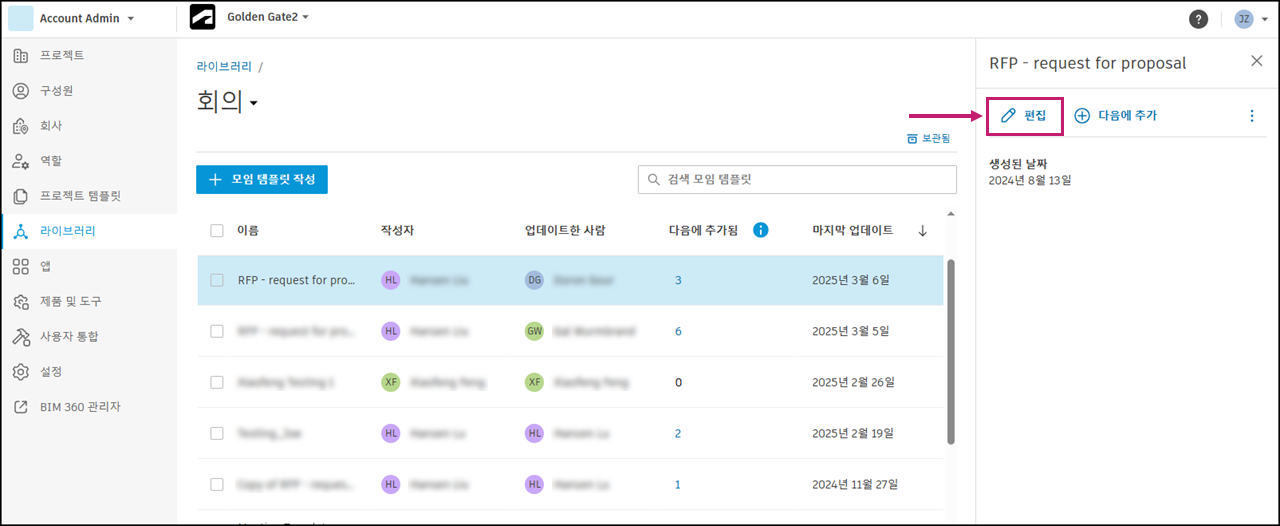Check the checkbox of row dated 2025년 2월 19일
This screenshot has width=1280, height=526.
pyautogui.click(x=217, y=433)
